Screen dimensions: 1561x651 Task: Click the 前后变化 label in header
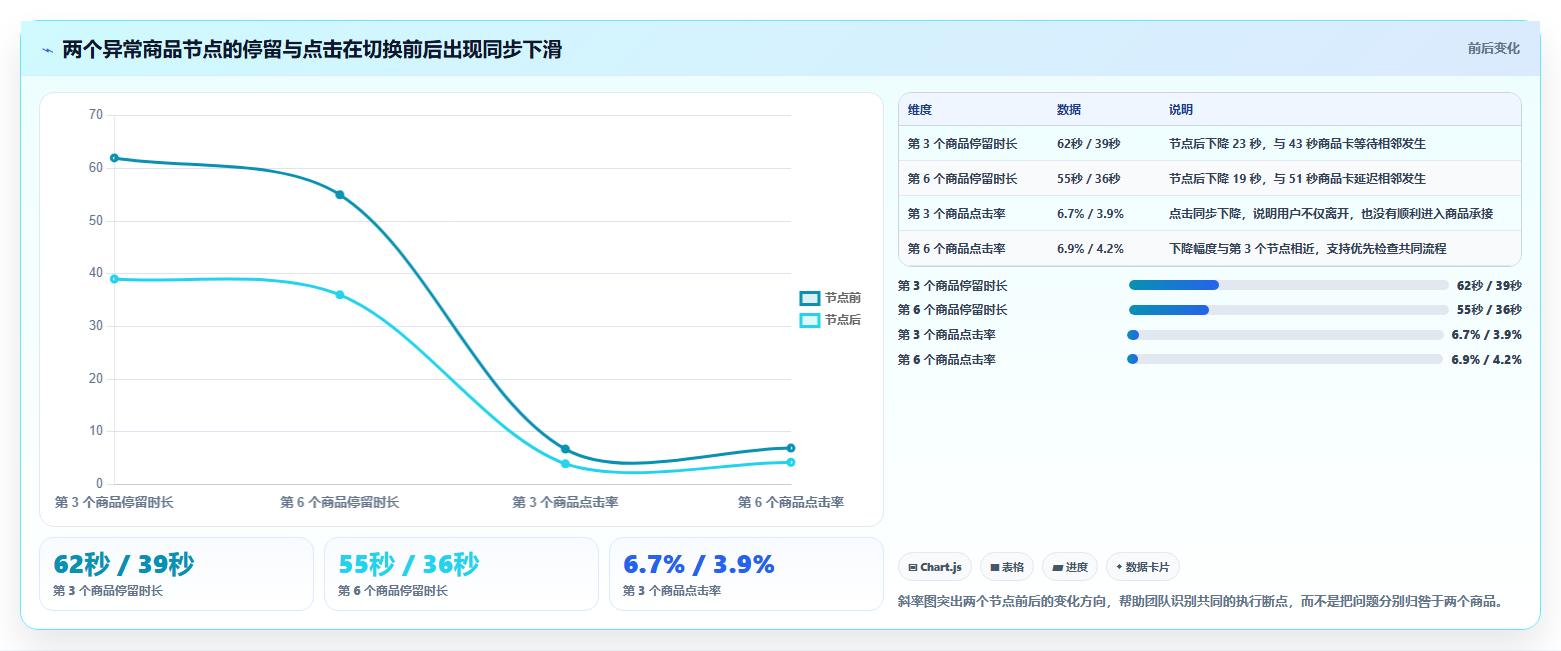point(1494,48)
